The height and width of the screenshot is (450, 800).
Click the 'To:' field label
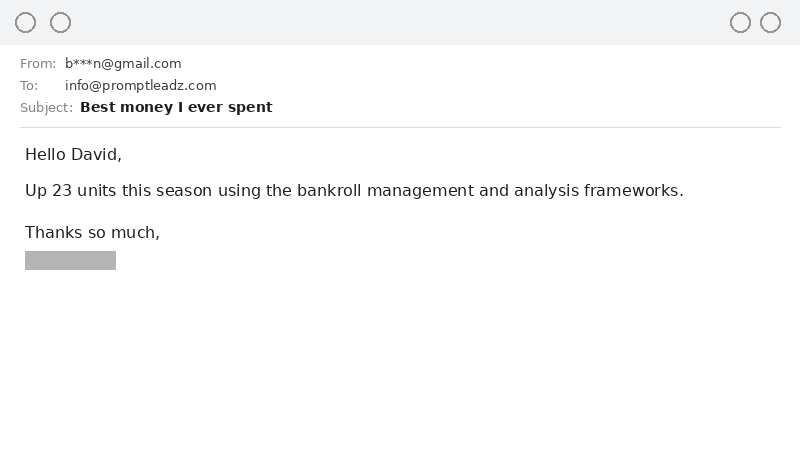tap(29, 86)
